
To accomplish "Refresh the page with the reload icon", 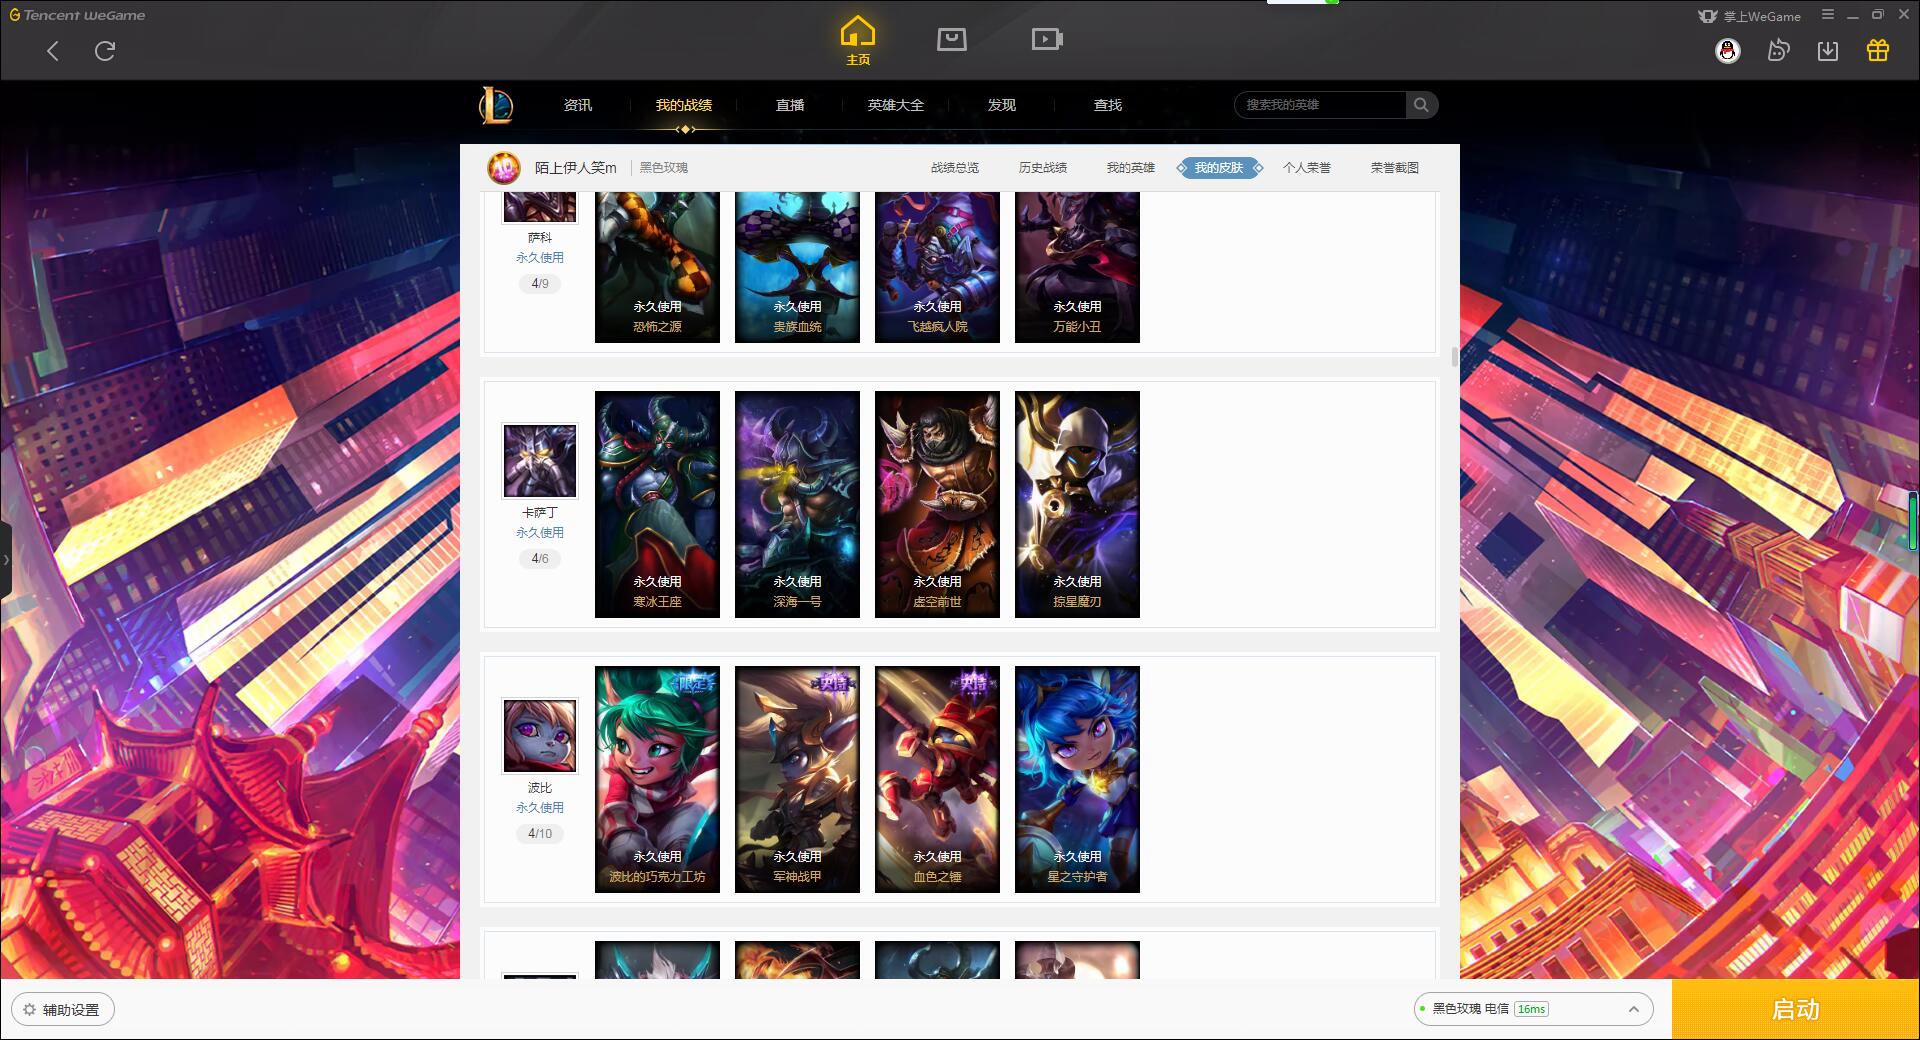I will tap(105, 51).
